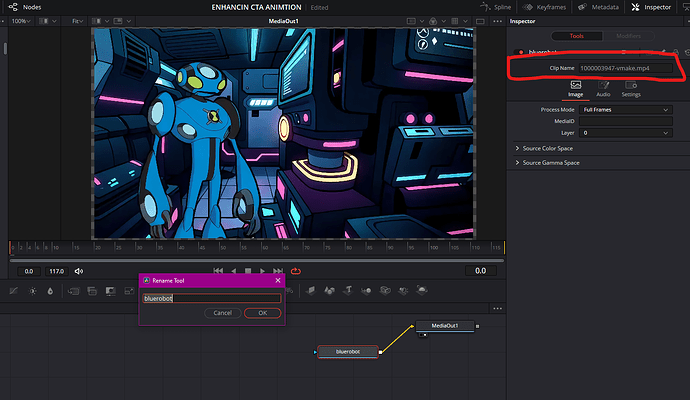Viewport: 690px width, 400px height.
Task: Add a Renderer 3D tool
Action: pyautogui.click(x=422, y=290)
